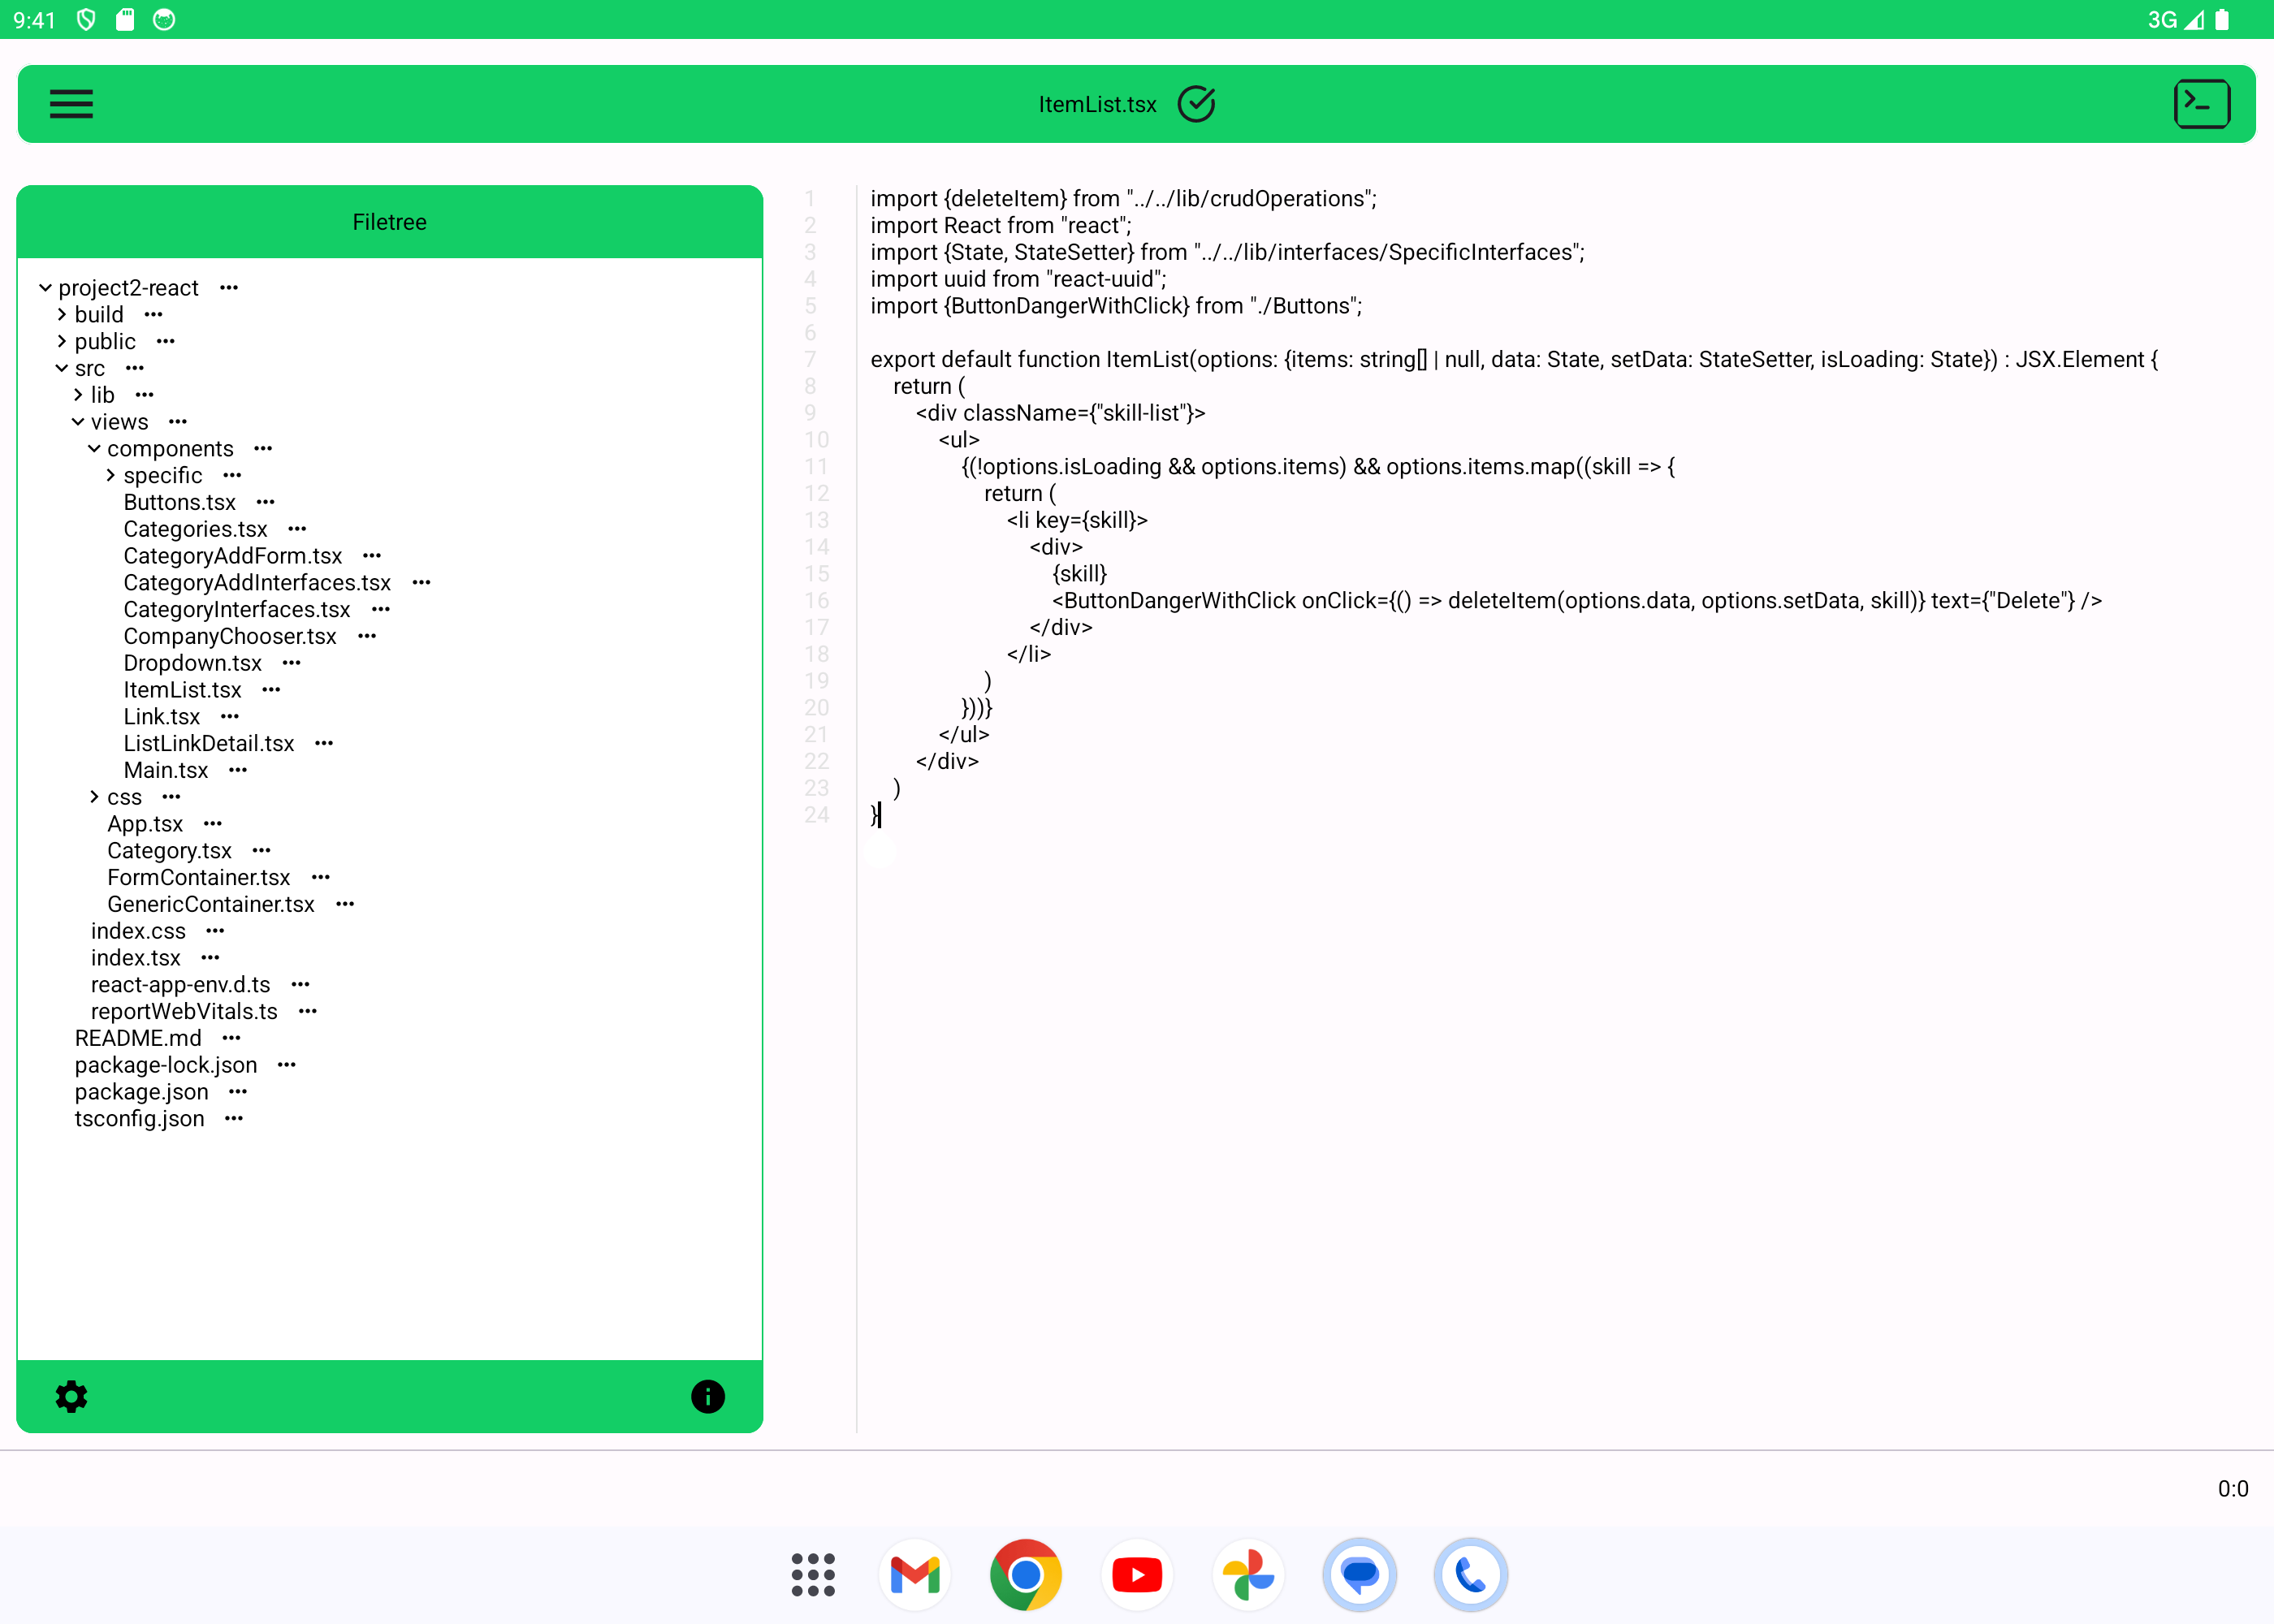Collapse the components folder chevron

click(x=94, y=449)
